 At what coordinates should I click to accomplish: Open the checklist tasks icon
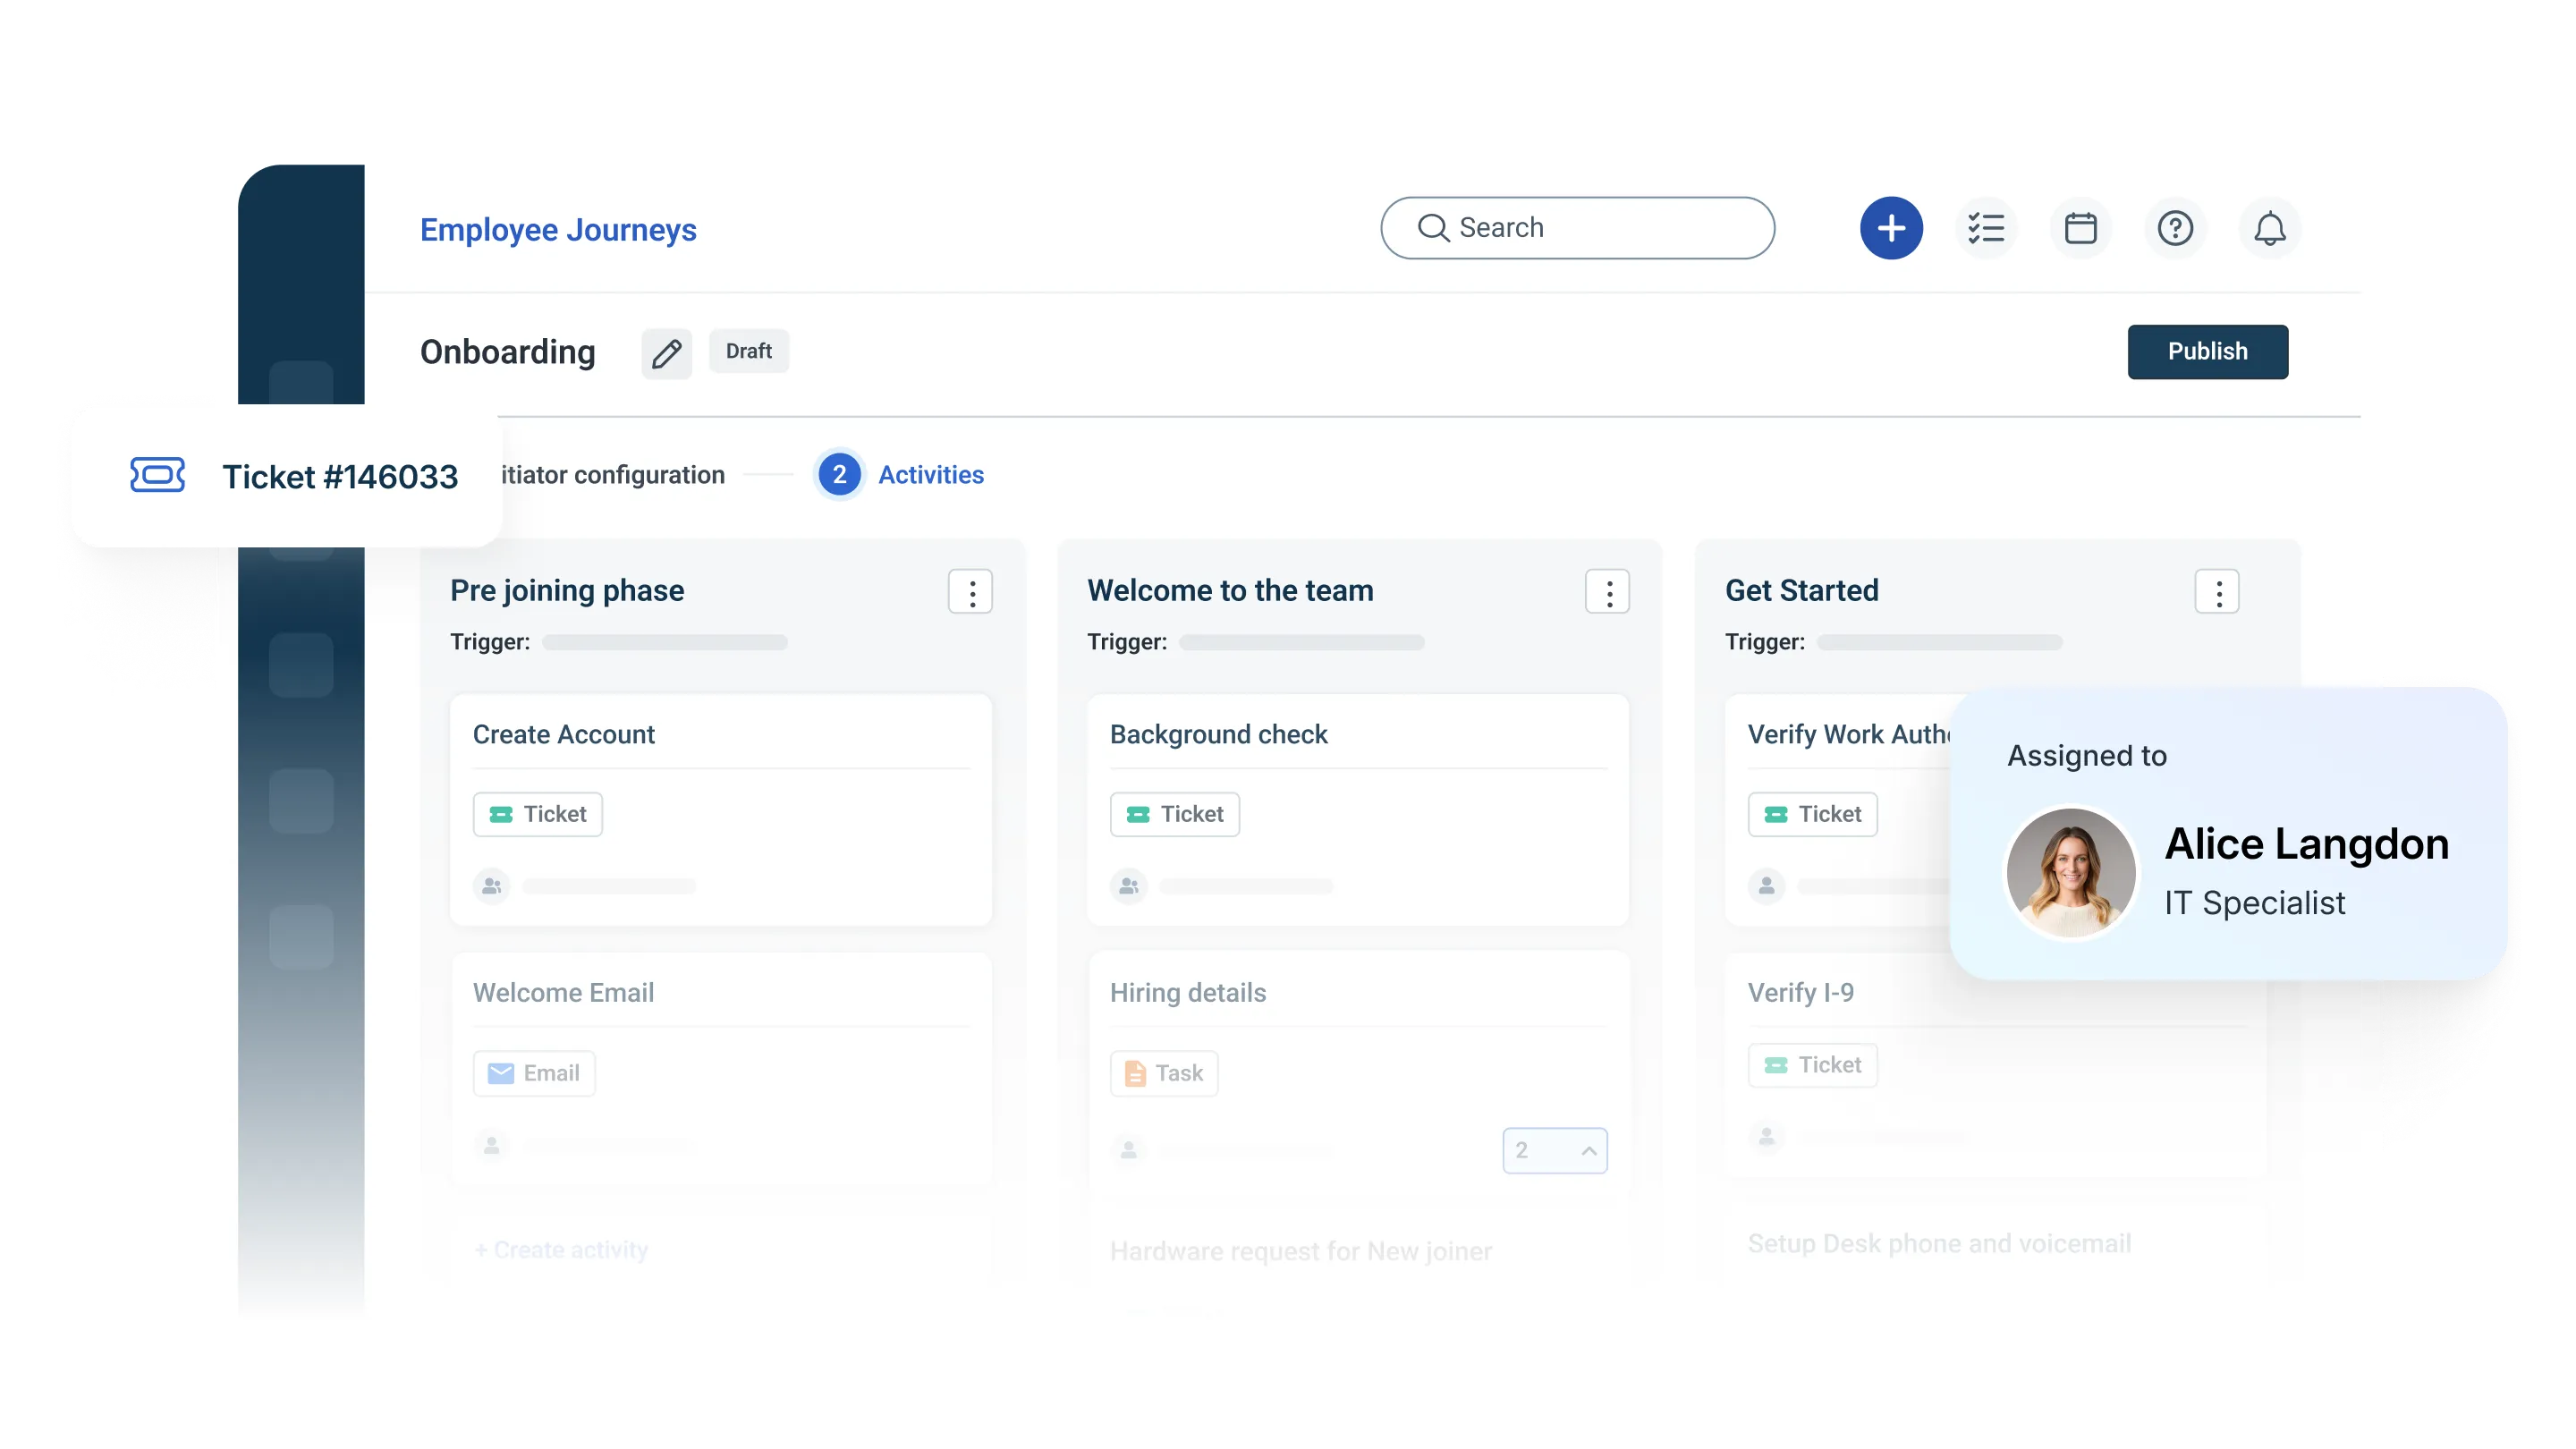(1985, 228)
